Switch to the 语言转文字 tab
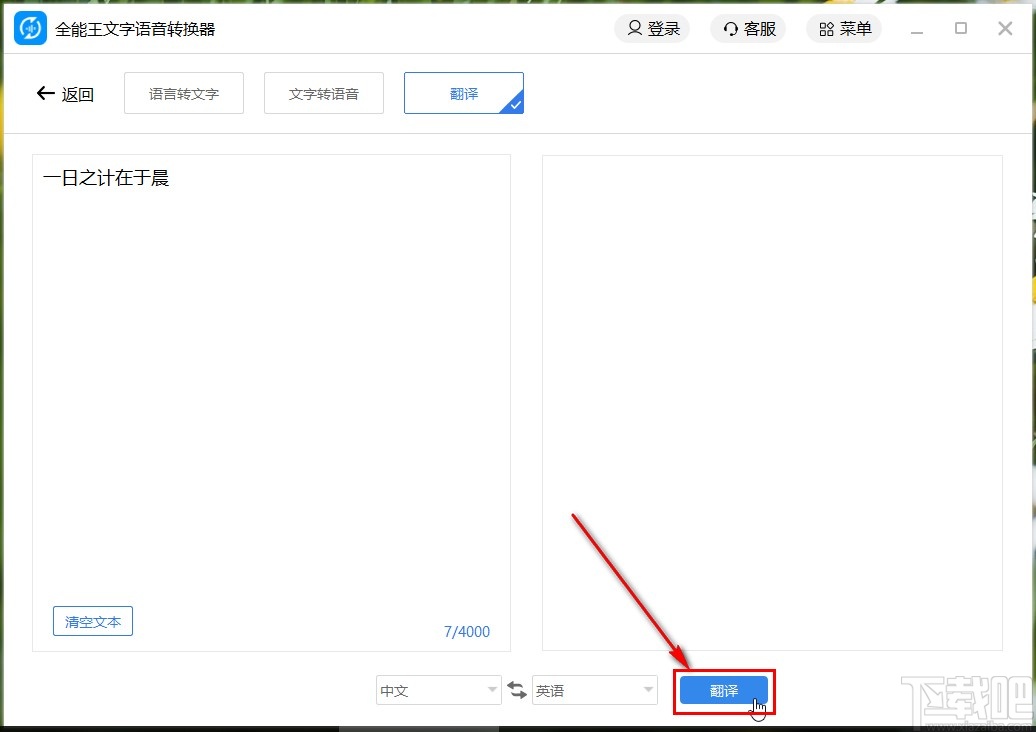Screen dimensions: 1036x732 pos(183,92)
